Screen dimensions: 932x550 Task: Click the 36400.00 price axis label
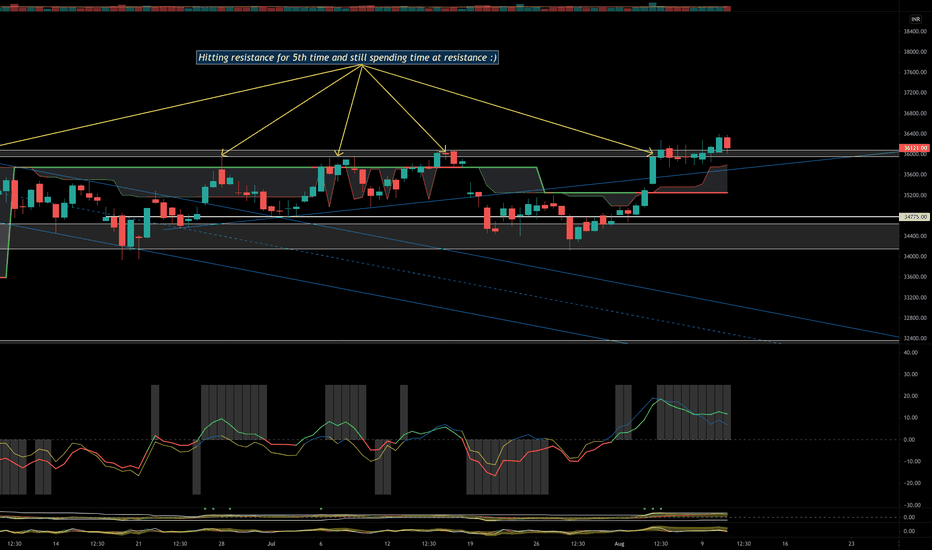tap(915, 134)
